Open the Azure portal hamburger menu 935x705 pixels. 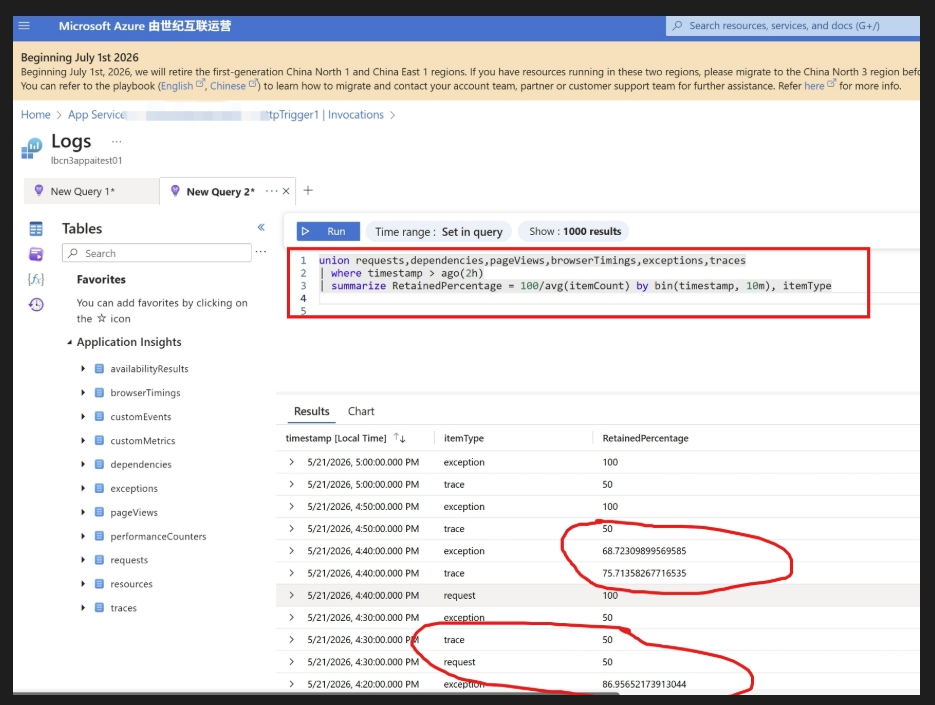point(24,26)
